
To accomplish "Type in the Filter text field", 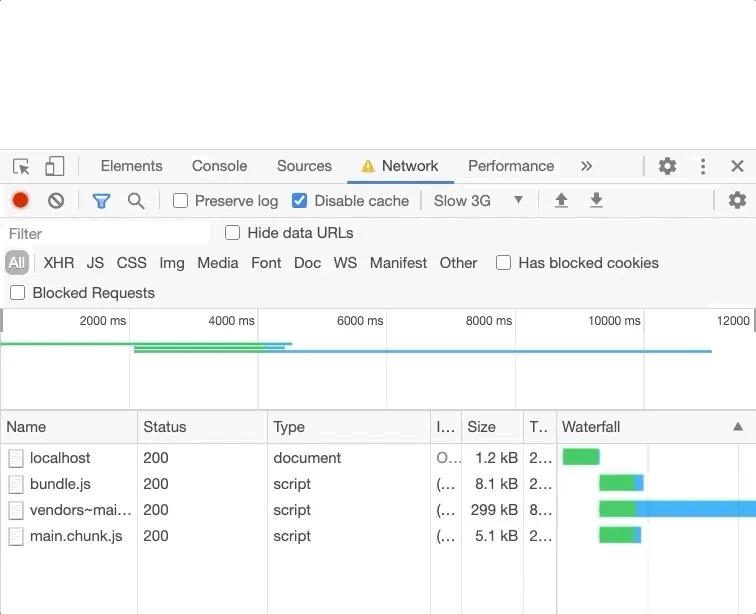I will point(105,234).
